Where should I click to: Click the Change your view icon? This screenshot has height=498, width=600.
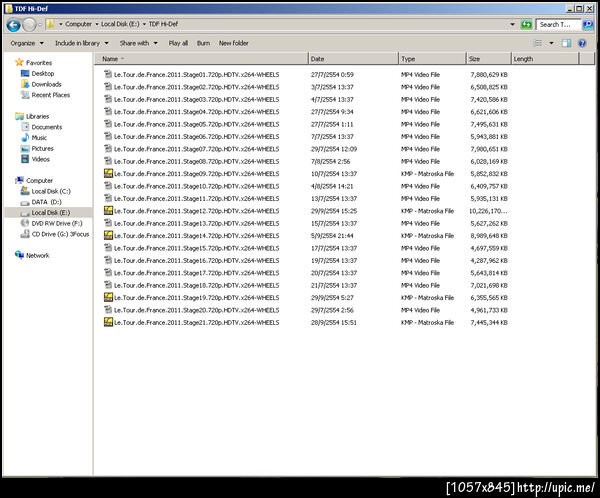click(538, 43)
